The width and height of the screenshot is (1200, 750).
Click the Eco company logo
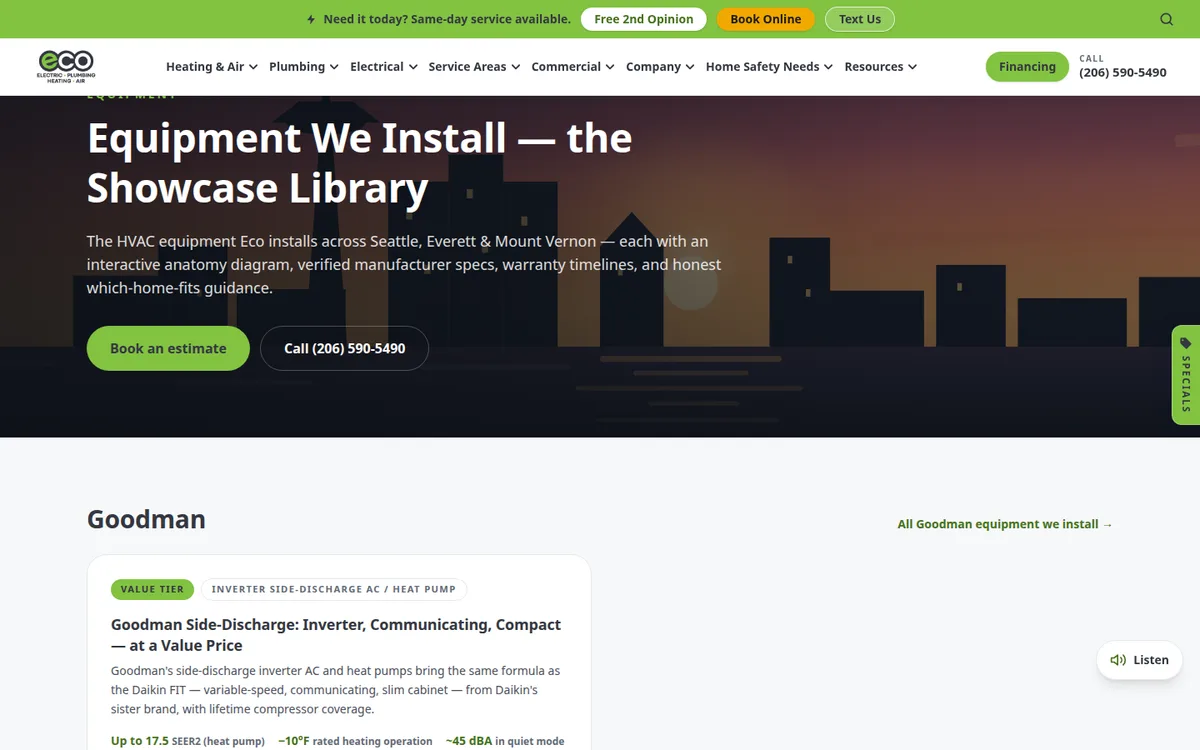tap(66, 66)
